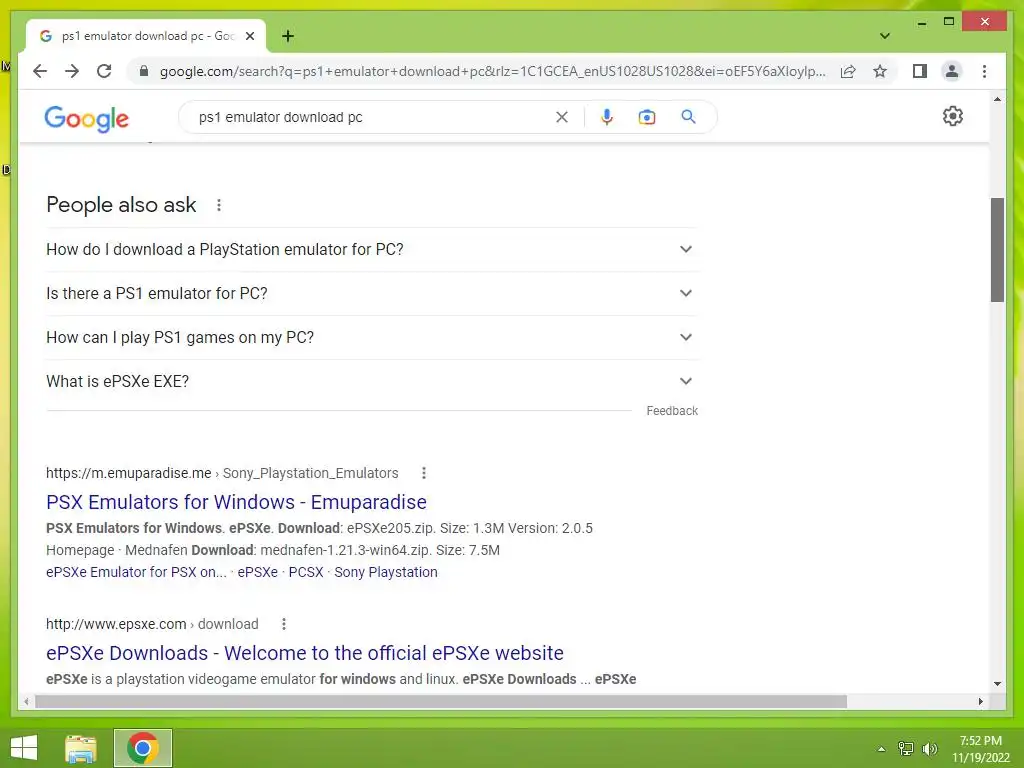Open 'ePSXe Emulator for PSX on...' sitelink
The image size is (1024, 768).
pyautogui.click(x=136, y=572)
